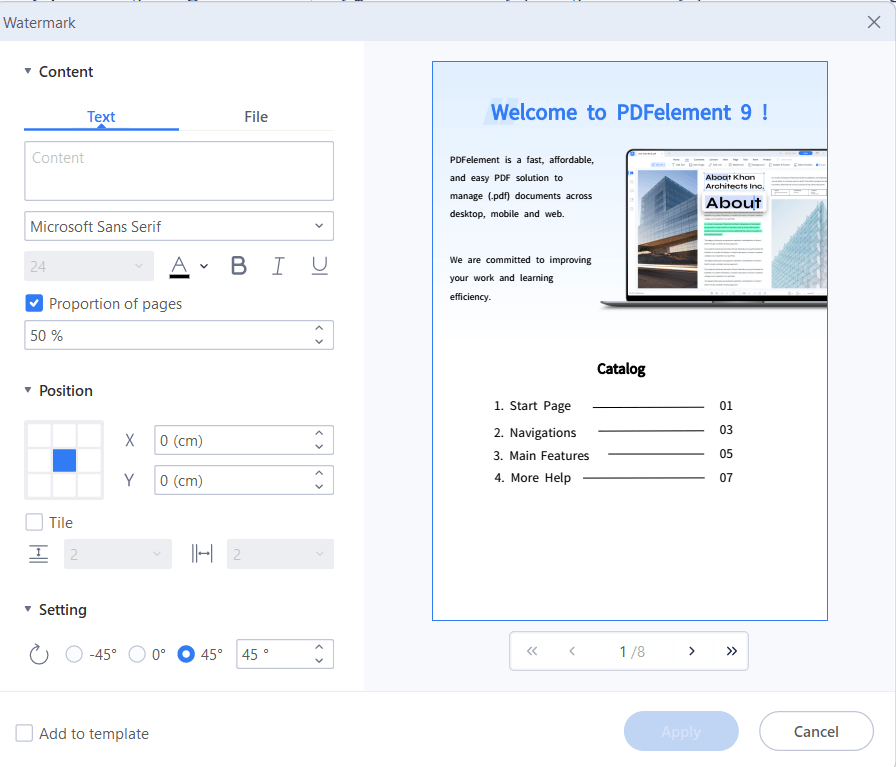Click the rotation icon in Setting
This screenshot has width=896, height=767.
(38, 655)
